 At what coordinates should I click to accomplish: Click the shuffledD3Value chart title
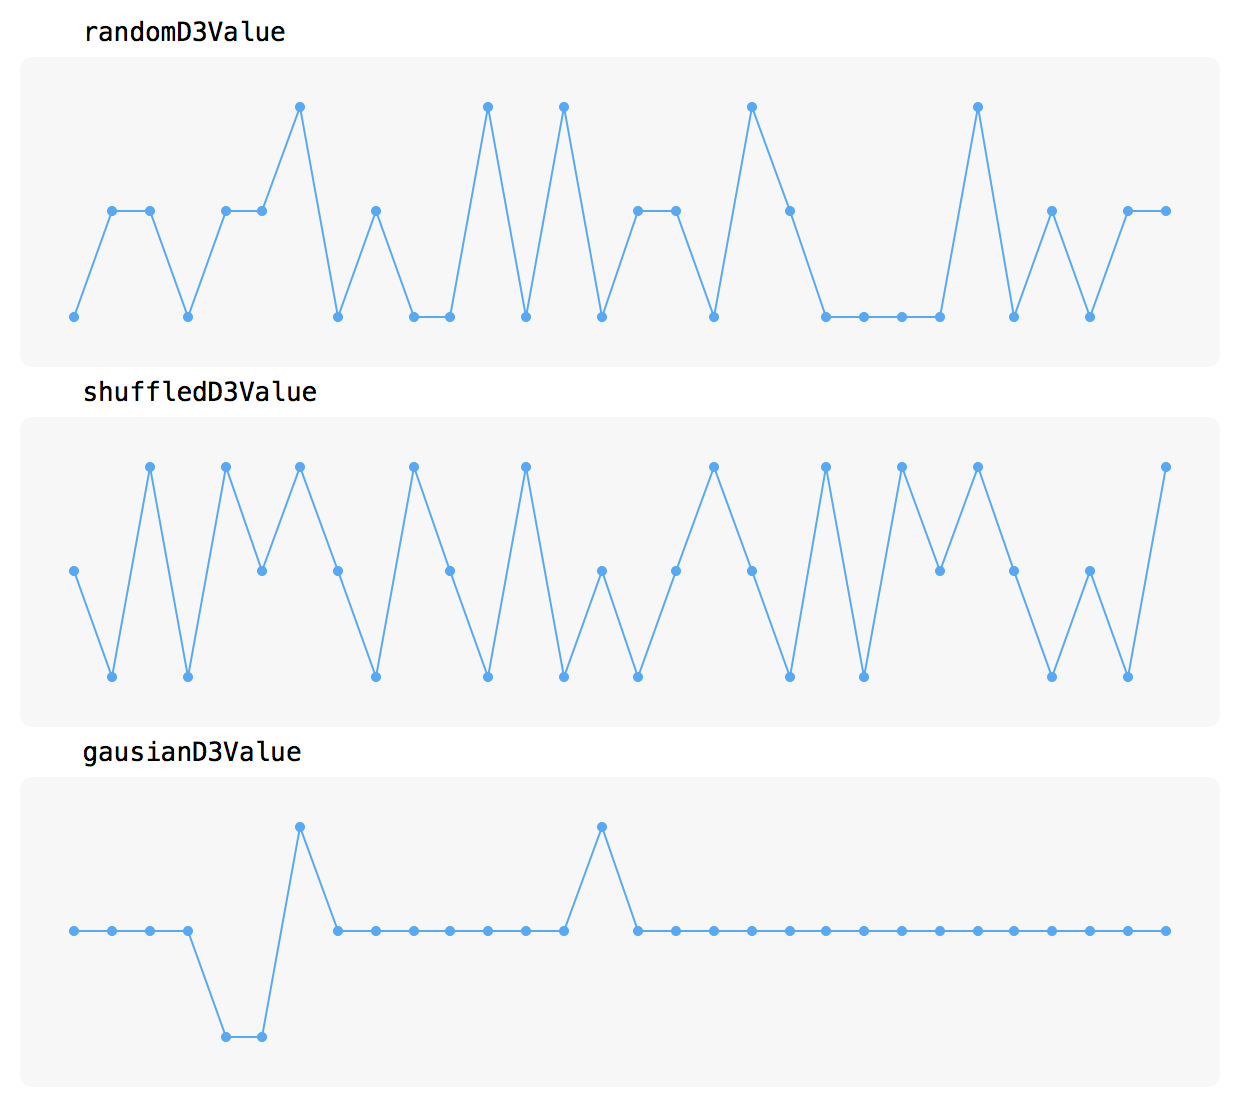point(200,392)
